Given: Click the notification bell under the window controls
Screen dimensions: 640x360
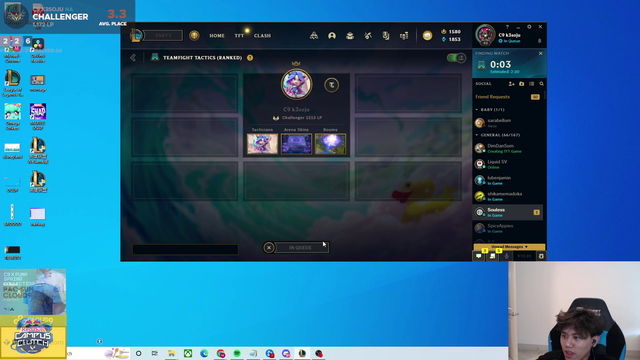Looking at the screenshot, I should tap(539, 41).
